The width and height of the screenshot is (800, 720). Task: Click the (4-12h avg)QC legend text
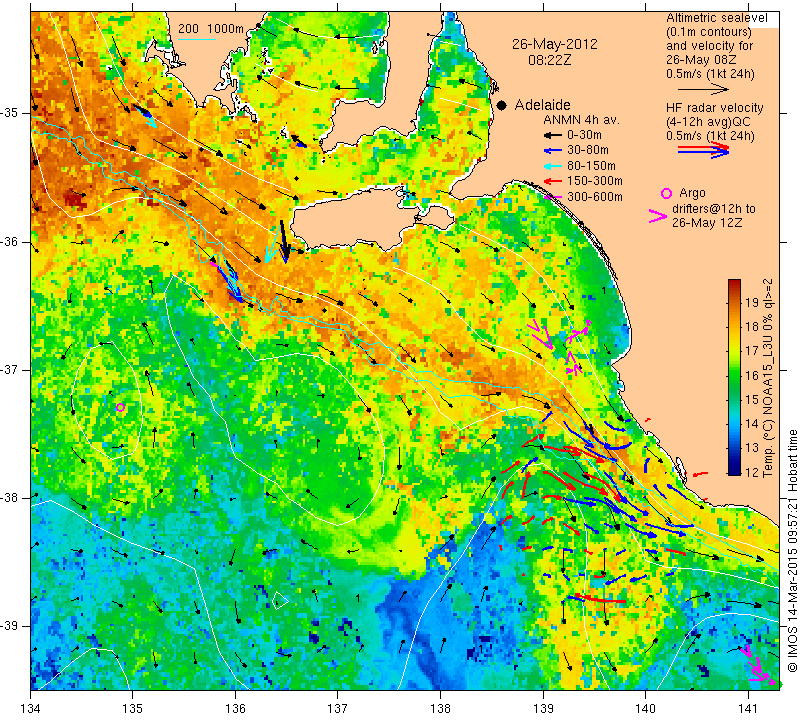[708, 122]
